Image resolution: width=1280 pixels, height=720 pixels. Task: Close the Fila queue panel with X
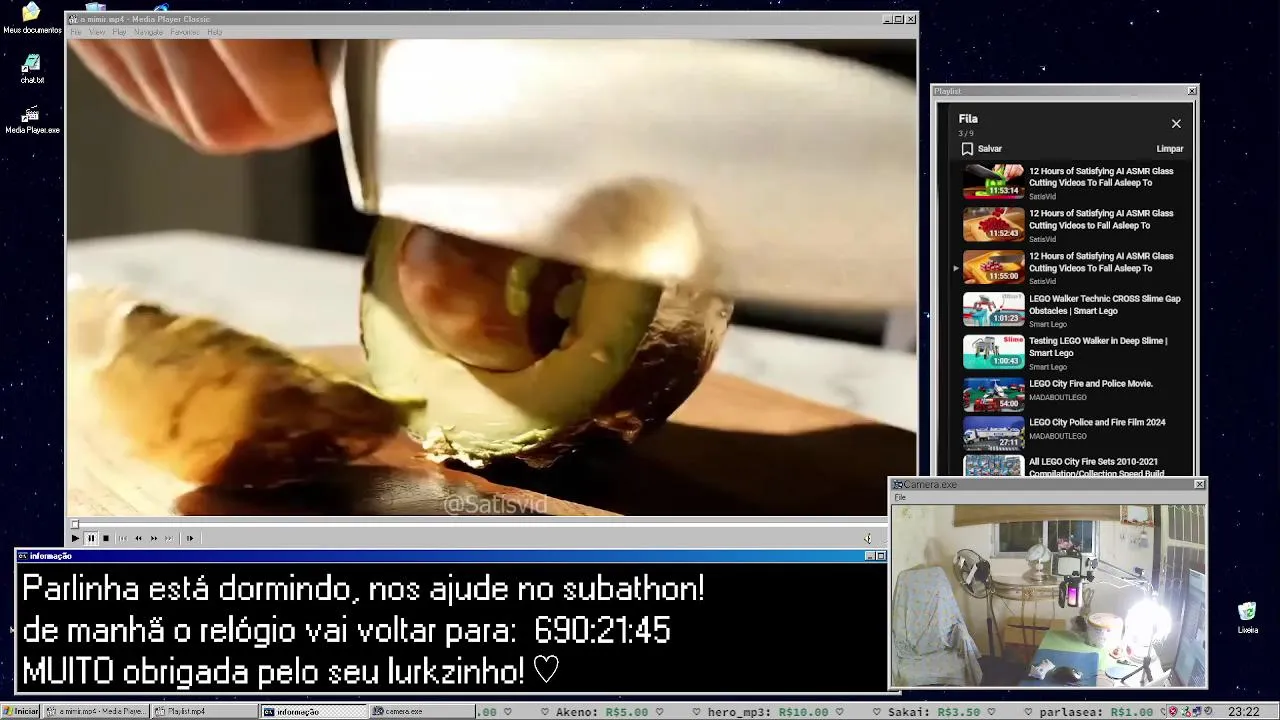[x=1176, y=124]
